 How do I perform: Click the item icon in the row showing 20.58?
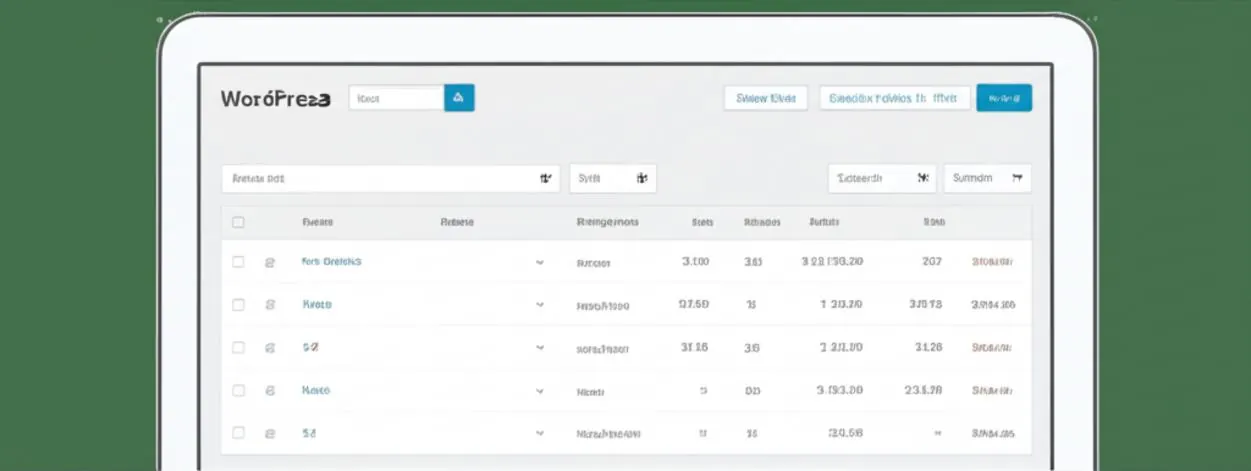(269, 434)
